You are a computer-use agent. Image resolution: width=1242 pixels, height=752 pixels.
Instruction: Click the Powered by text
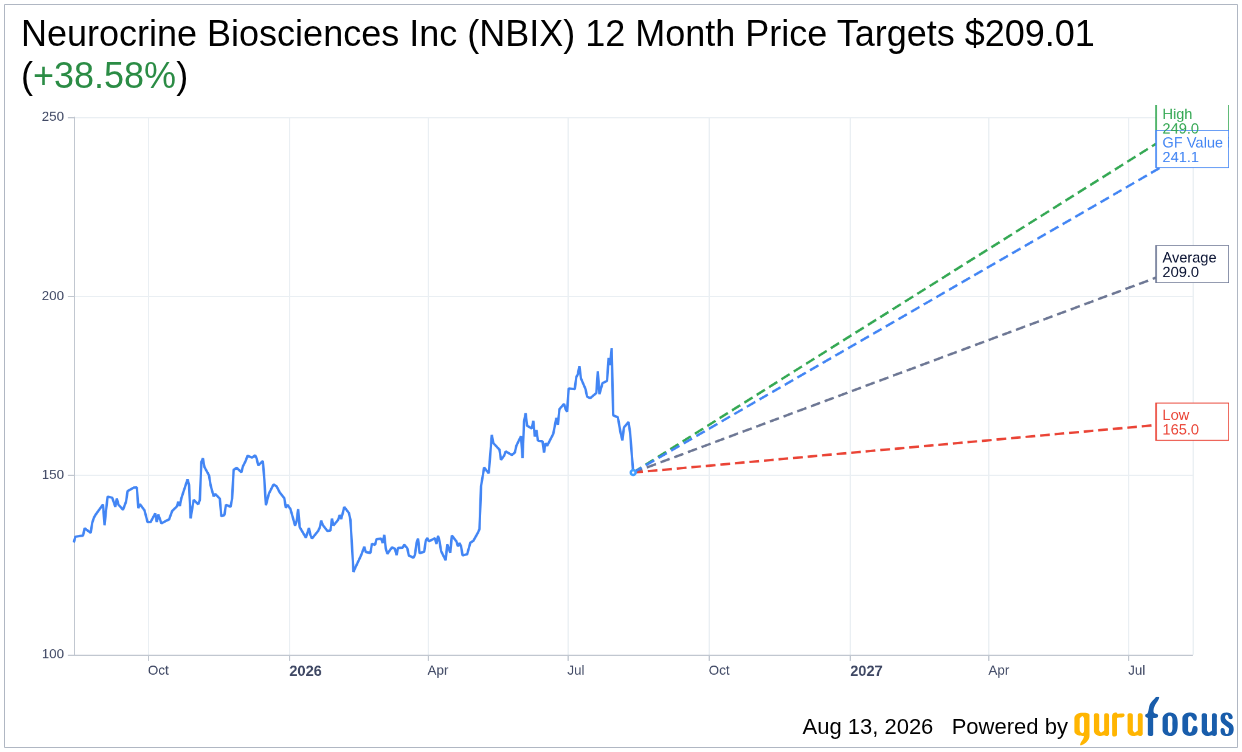point(1010,727)
